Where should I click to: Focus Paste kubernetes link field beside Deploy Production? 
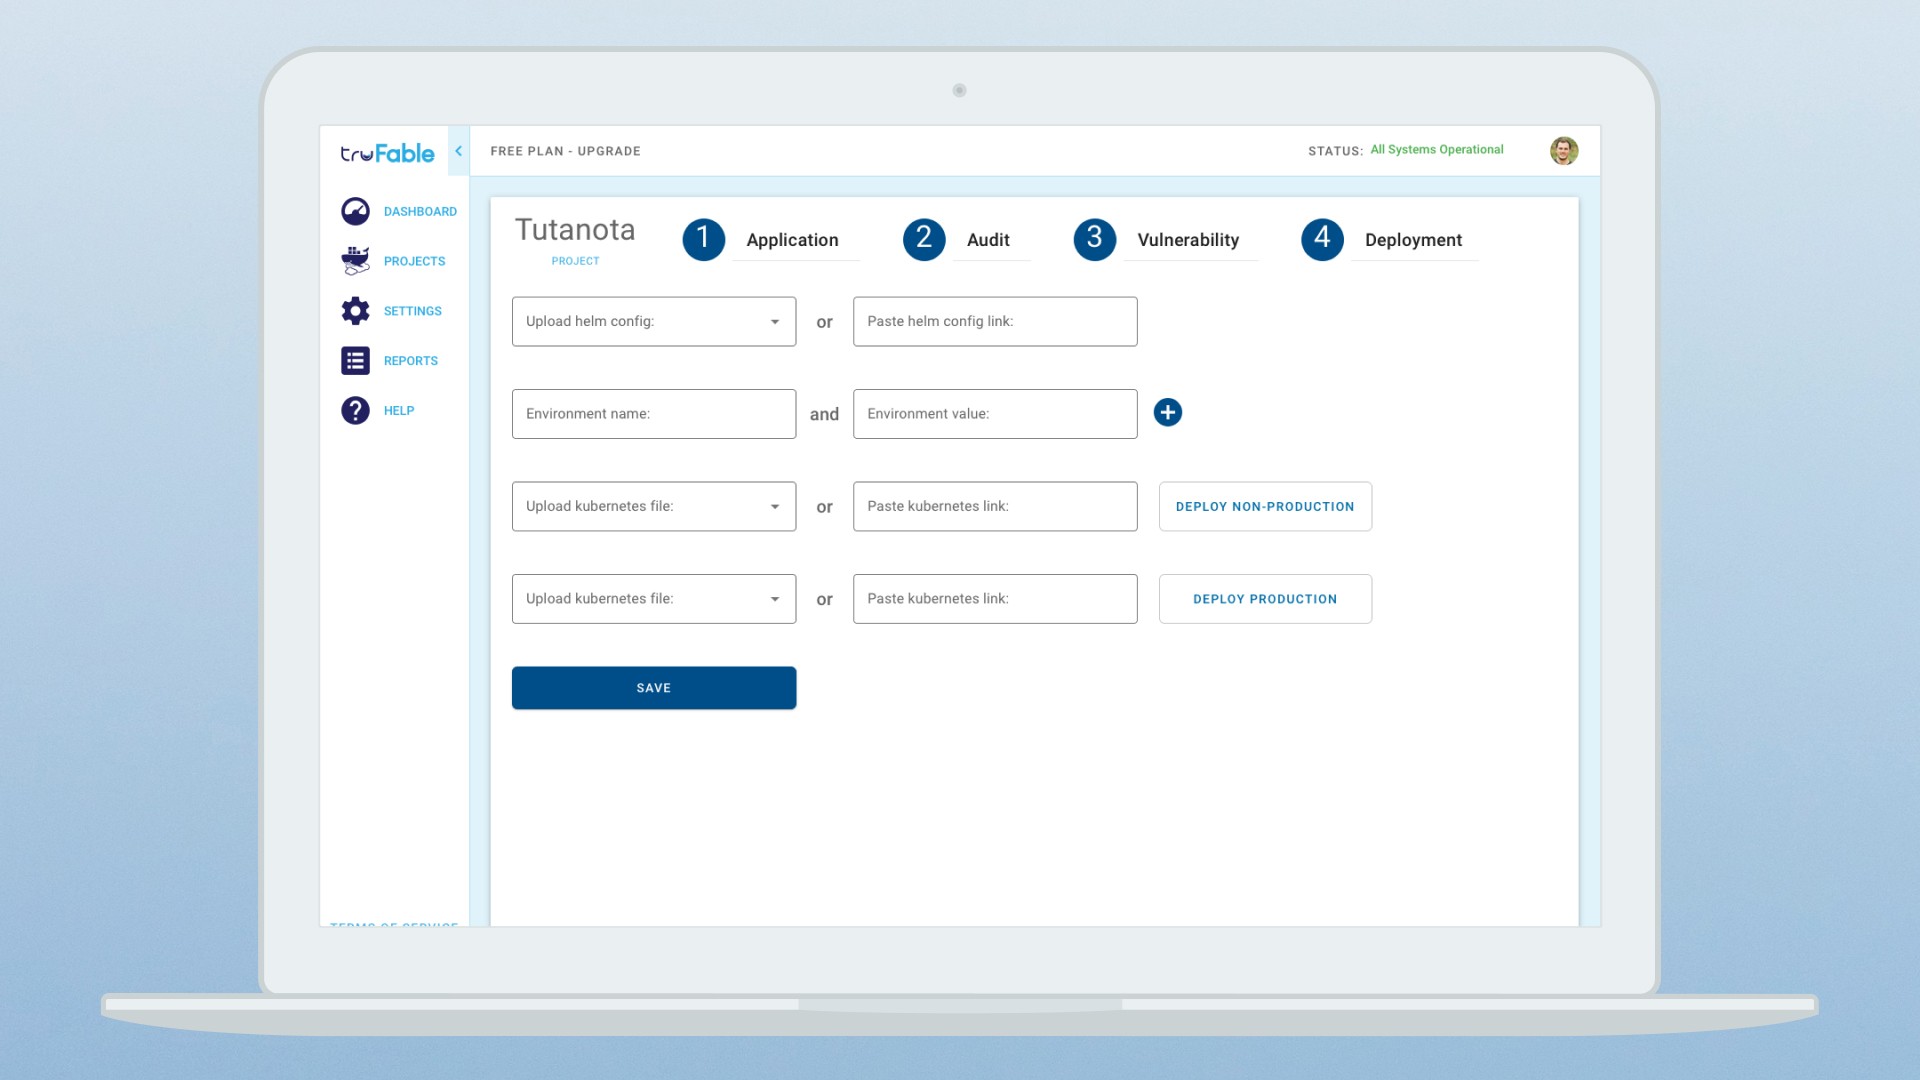point(995,599)
